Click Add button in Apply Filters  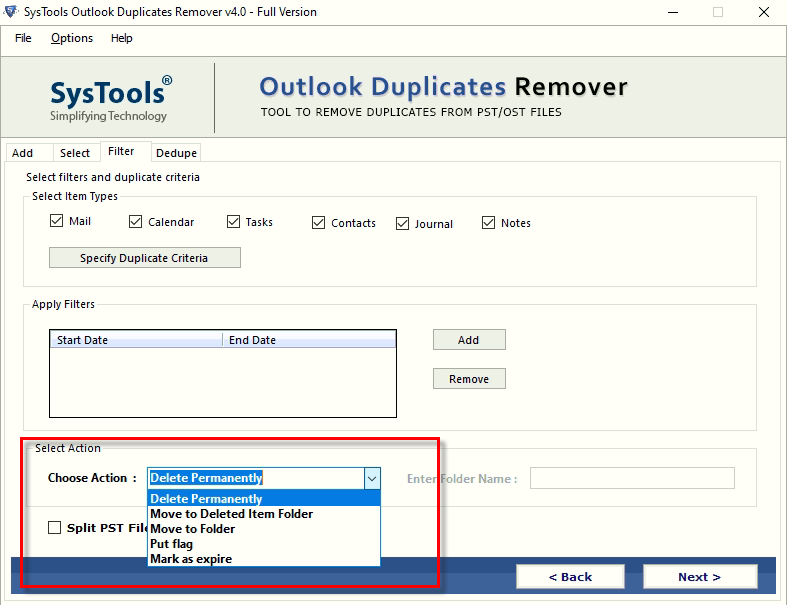[469, 340]
